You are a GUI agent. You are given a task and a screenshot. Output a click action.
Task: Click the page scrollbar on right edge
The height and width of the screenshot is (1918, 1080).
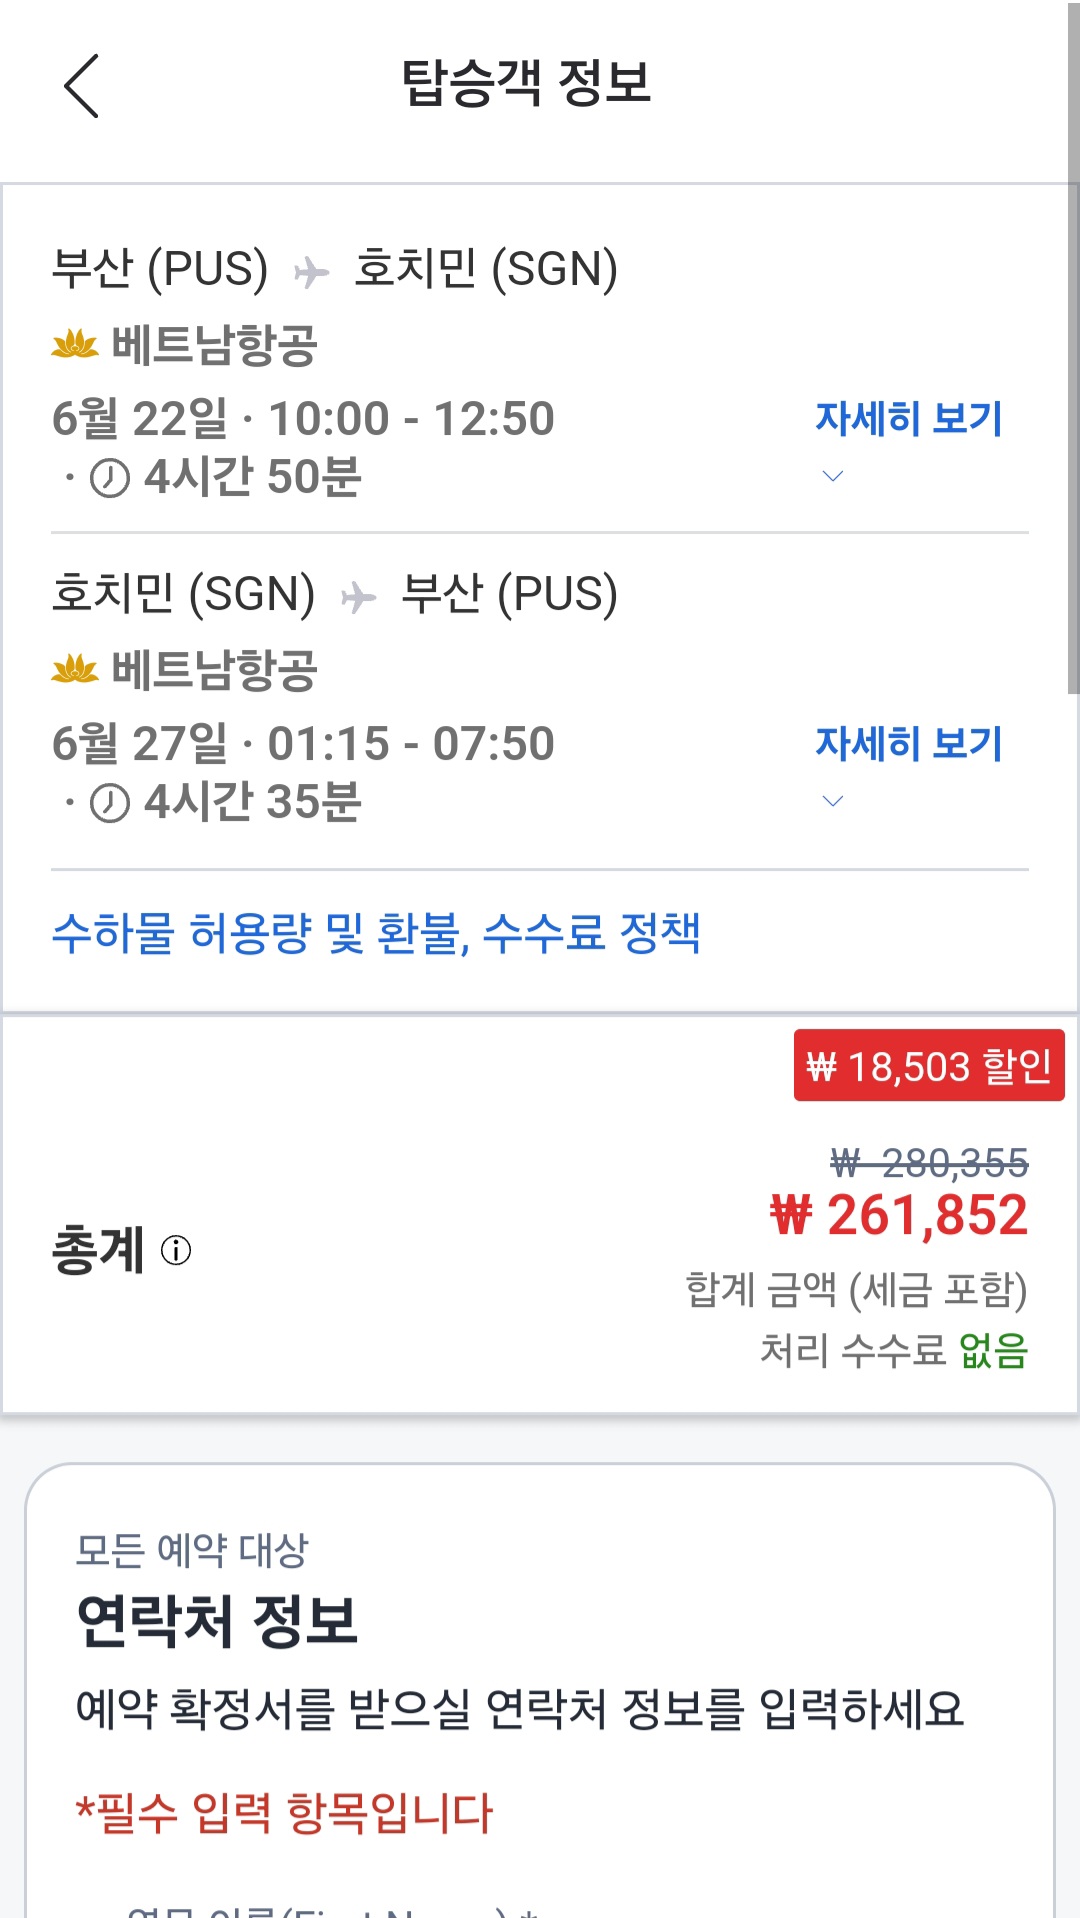[x=1073, y=350]
